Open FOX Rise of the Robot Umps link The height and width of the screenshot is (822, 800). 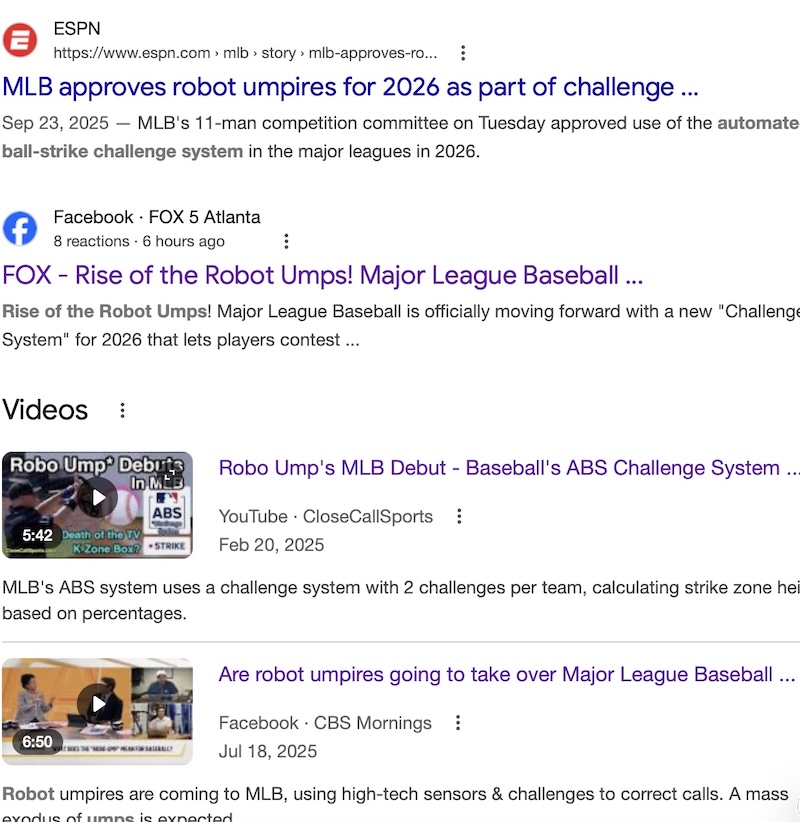point(322,275)
